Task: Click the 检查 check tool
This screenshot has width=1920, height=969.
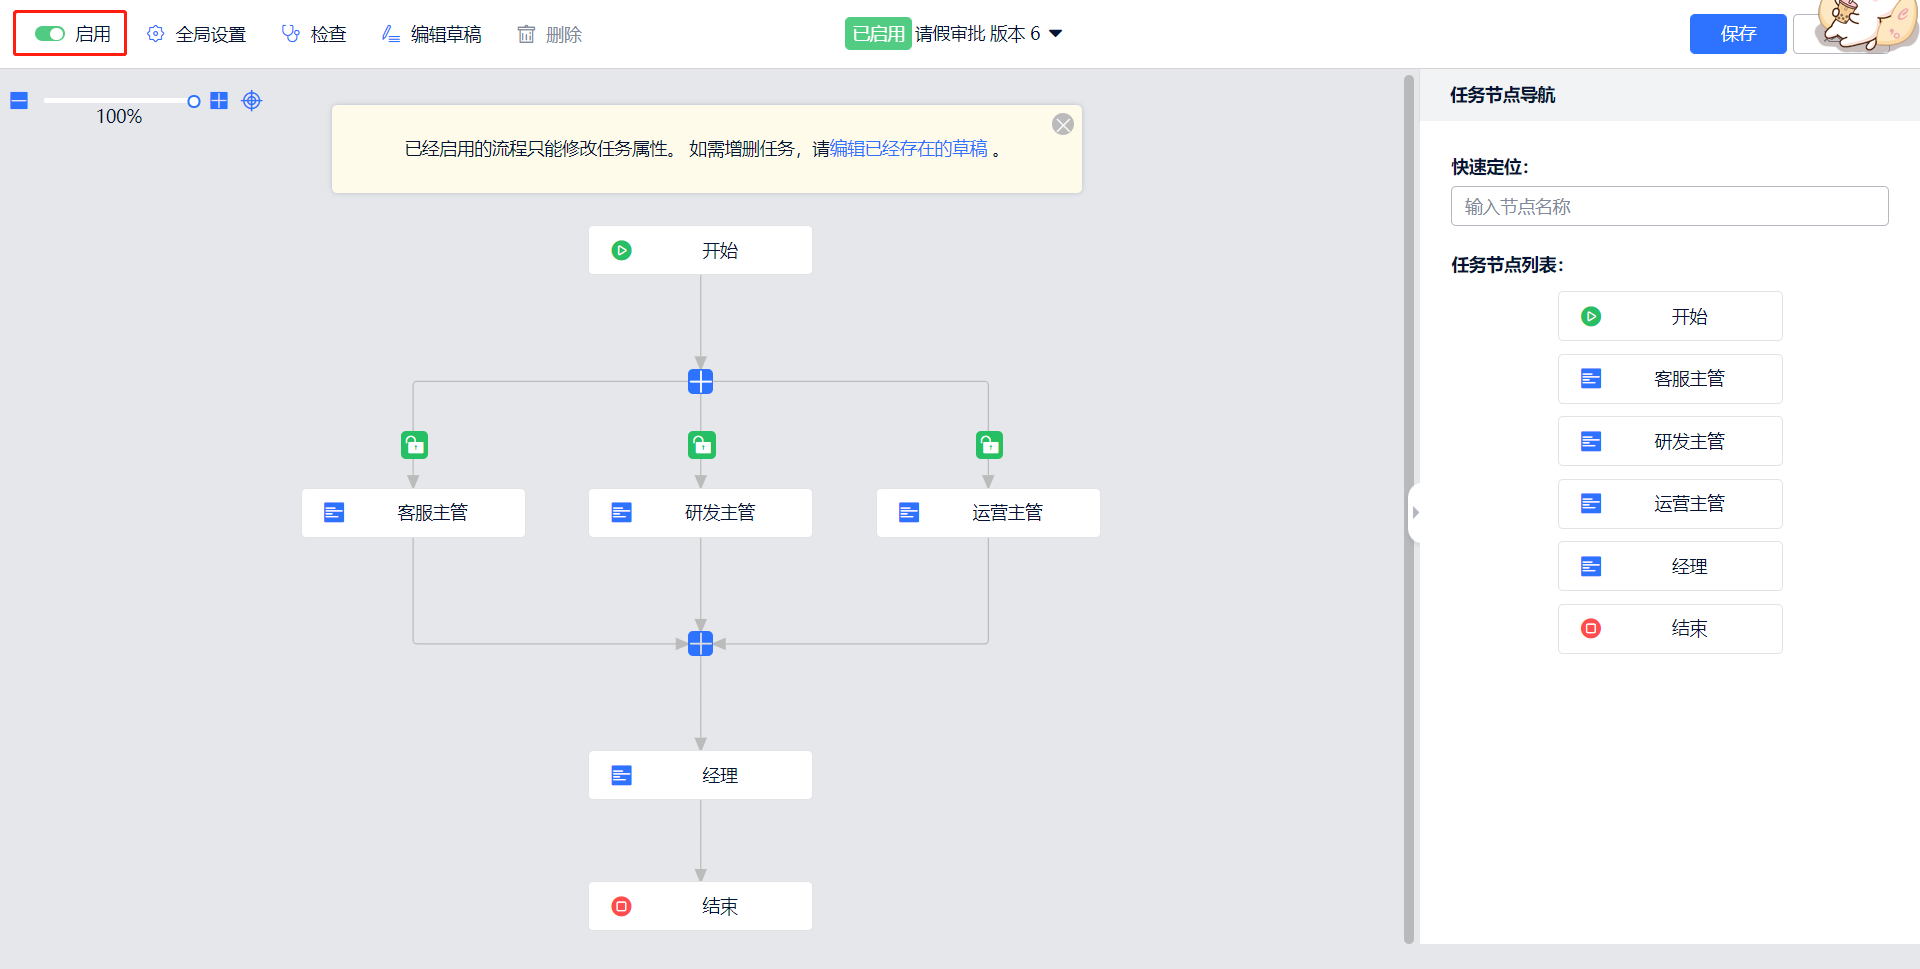Action: click(x=314, y=35)
